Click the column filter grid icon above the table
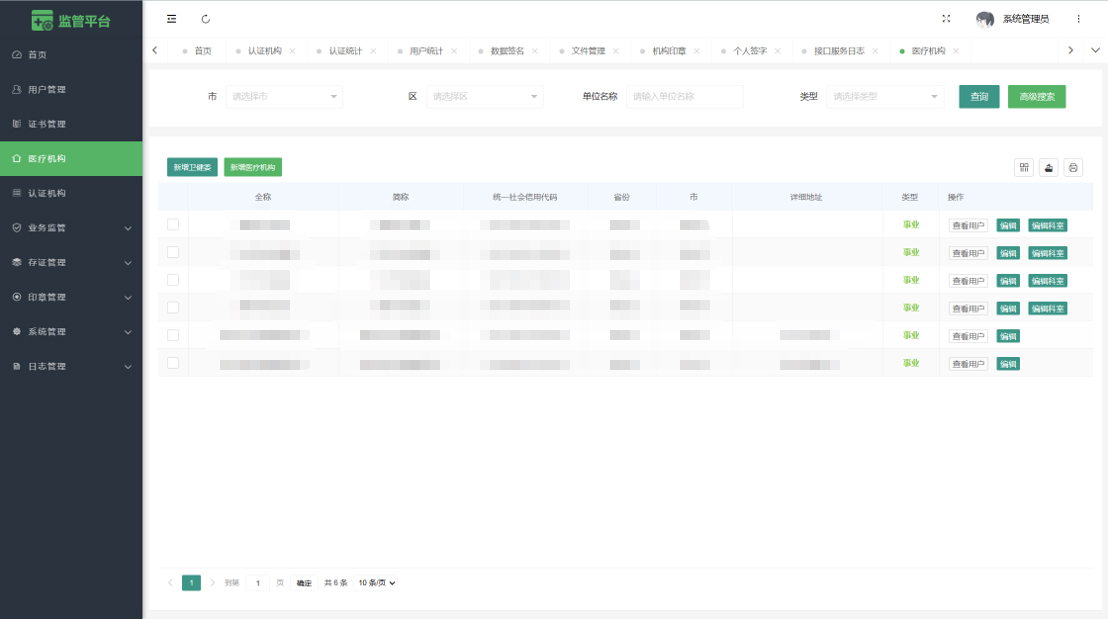 [1024, 168]
